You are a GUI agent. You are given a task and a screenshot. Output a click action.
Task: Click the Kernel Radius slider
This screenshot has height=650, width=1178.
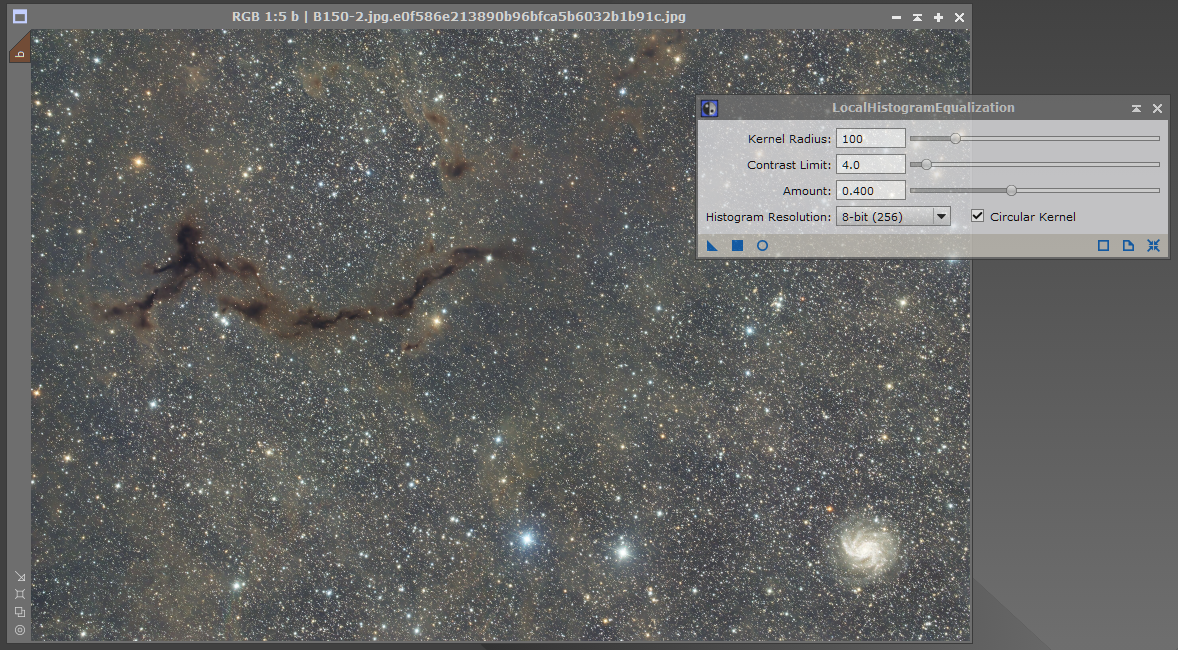[1034, 138]
